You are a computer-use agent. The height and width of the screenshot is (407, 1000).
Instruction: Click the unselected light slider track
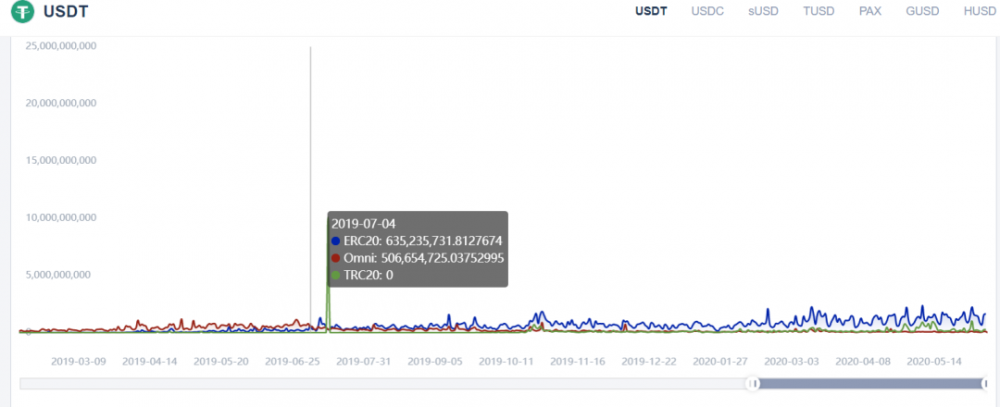click(x=380, y=383)
